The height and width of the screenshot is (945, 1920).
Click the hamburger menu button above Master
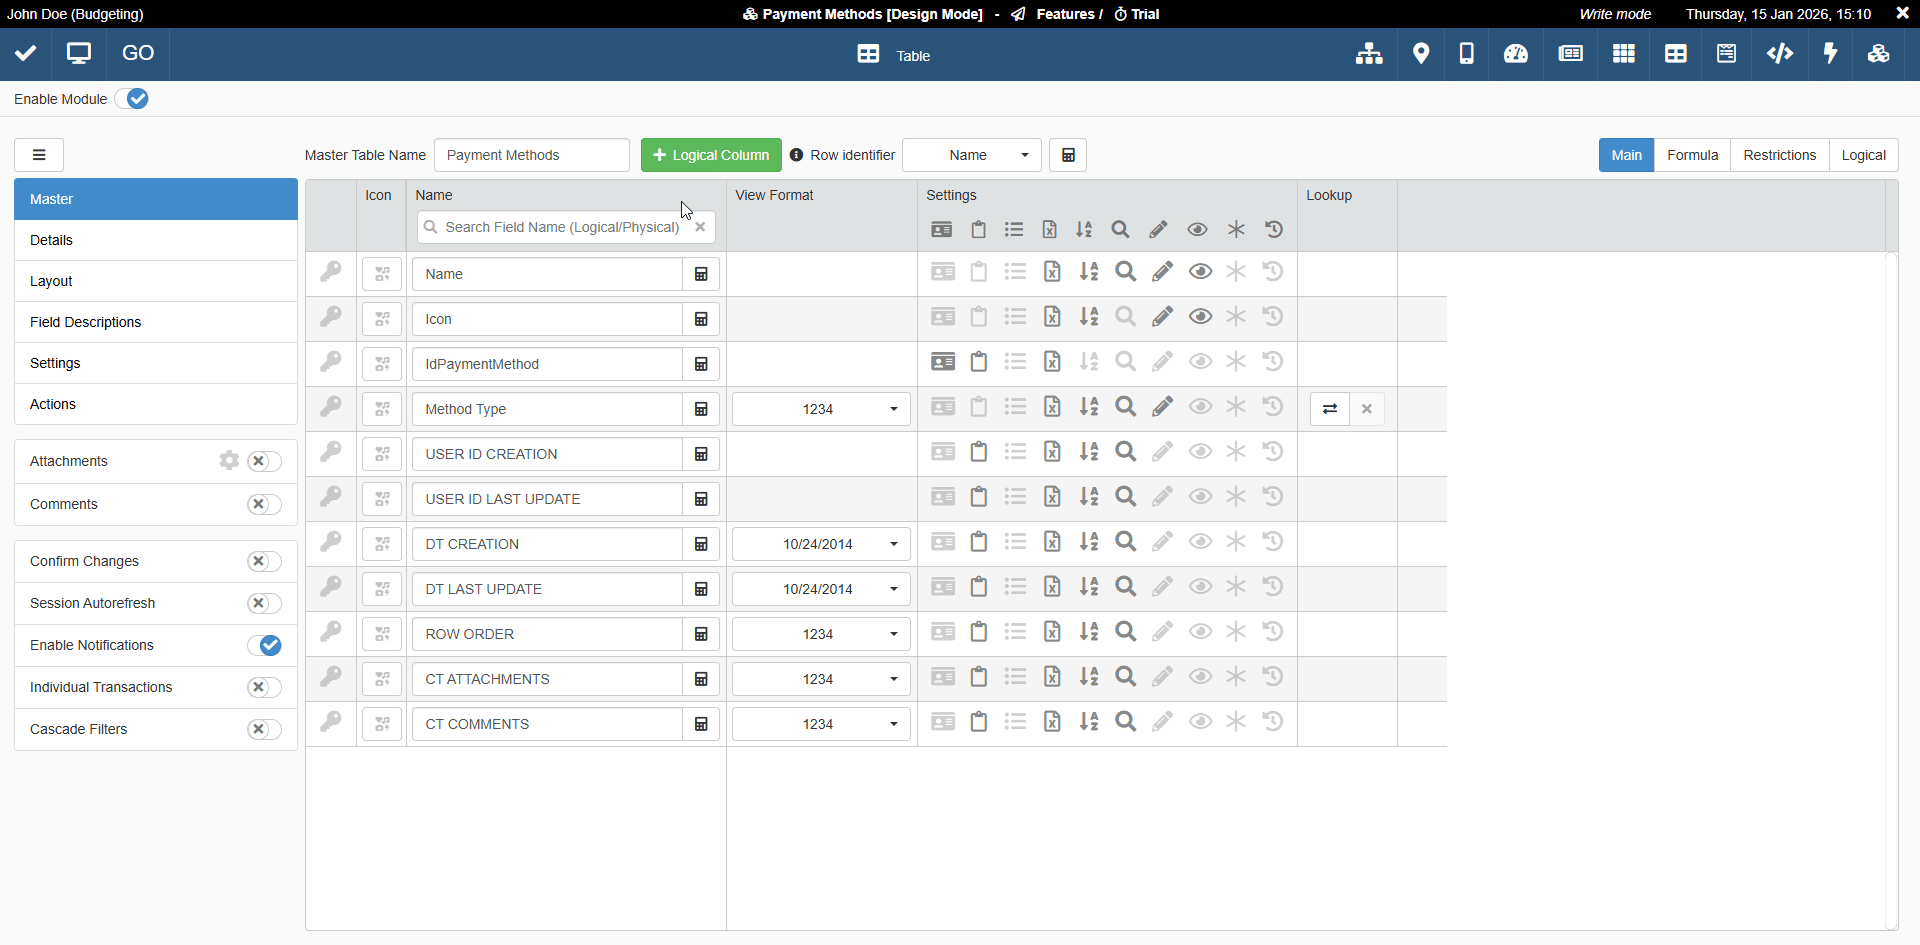[x=39, y=155]
